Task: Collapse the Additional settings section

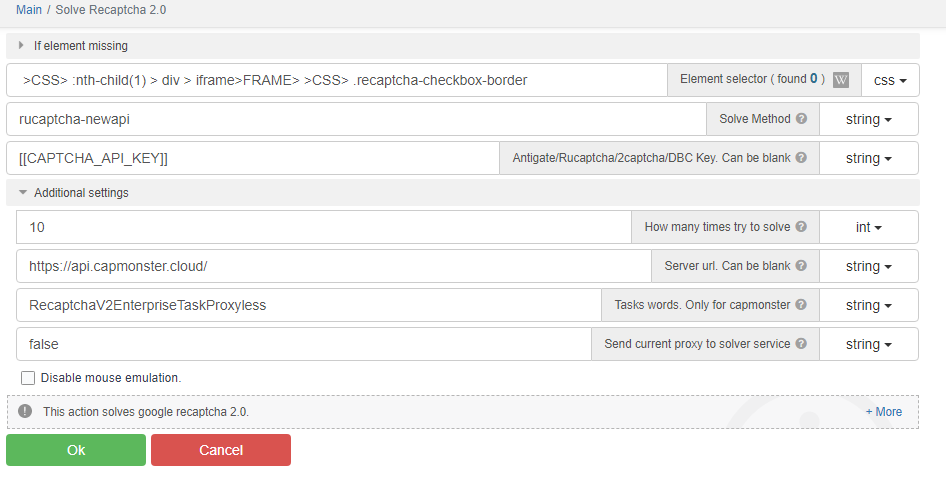Action: 463,192
